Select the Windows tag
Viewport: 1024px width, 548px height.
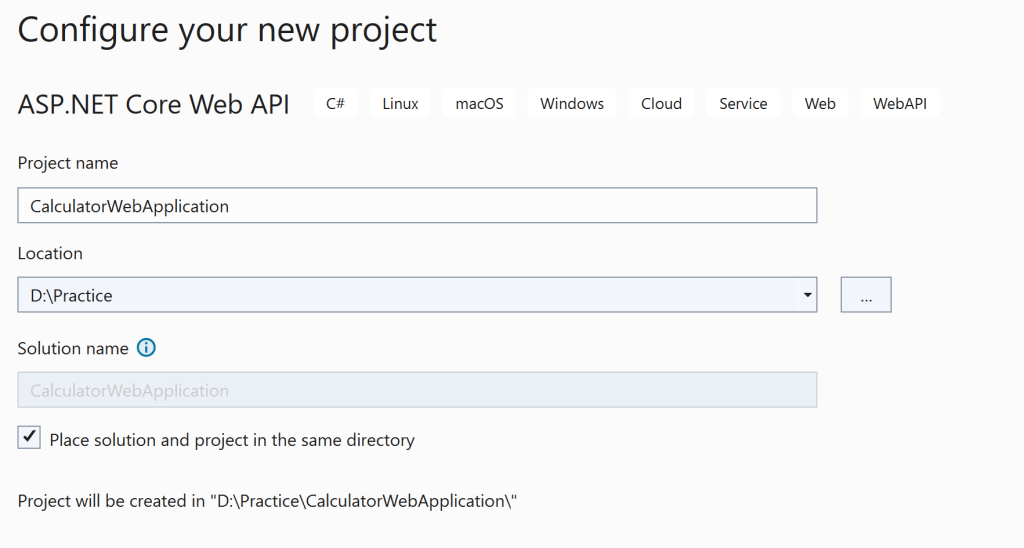coord(572,103)
